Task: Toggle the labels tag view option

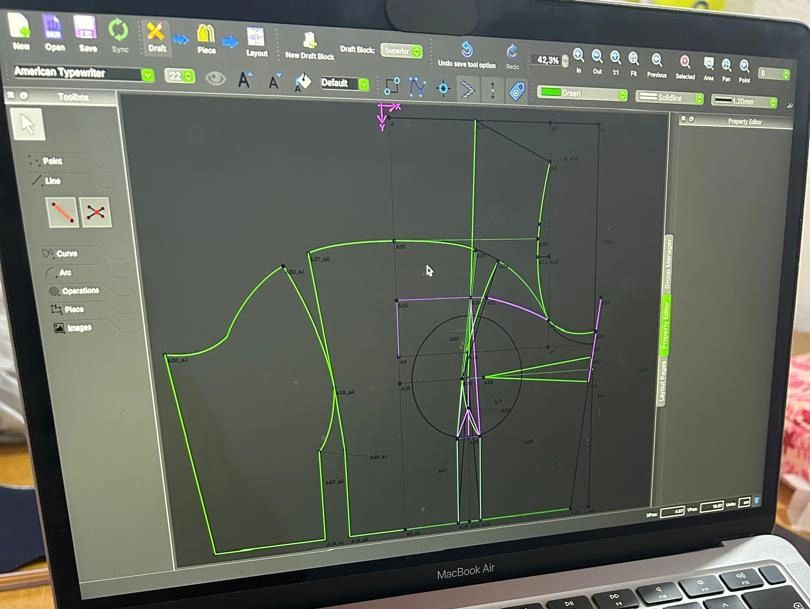Action: coord(517,92)
